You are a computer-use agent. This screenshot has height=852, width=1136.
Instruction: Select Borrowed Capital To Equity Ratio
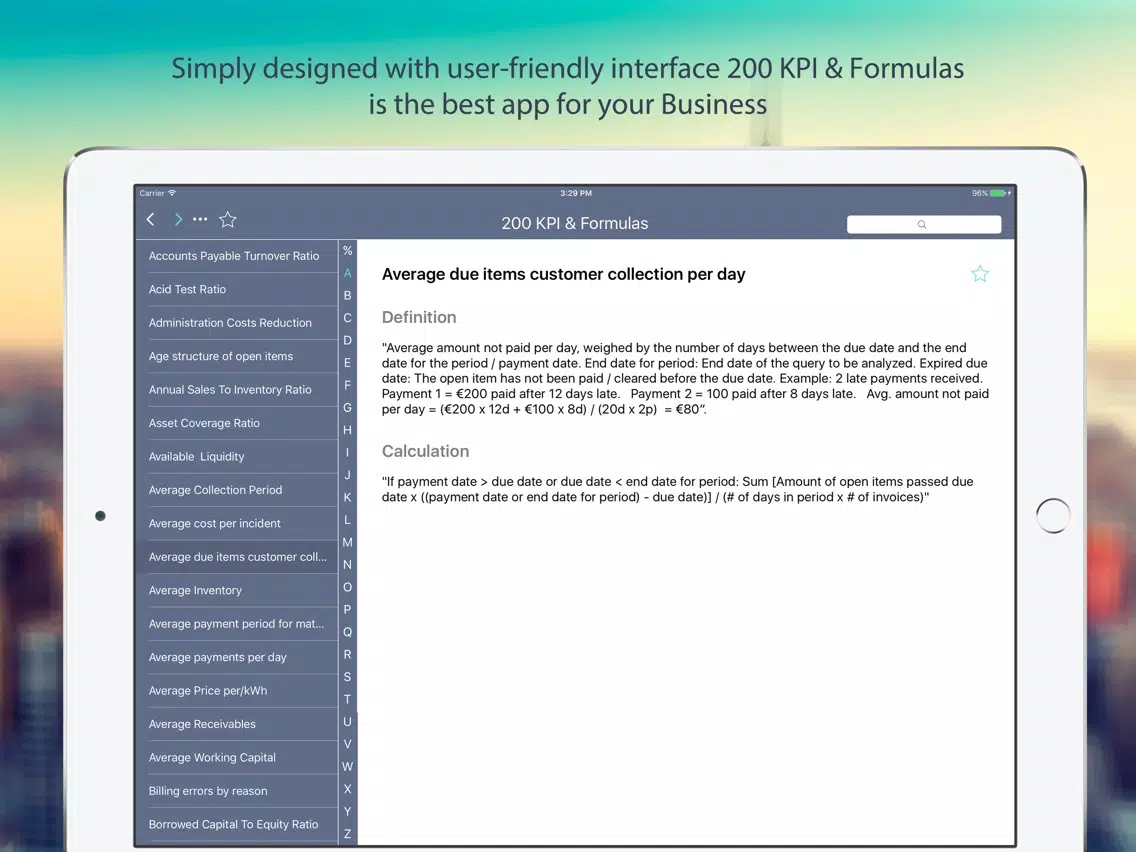(236, 824)
